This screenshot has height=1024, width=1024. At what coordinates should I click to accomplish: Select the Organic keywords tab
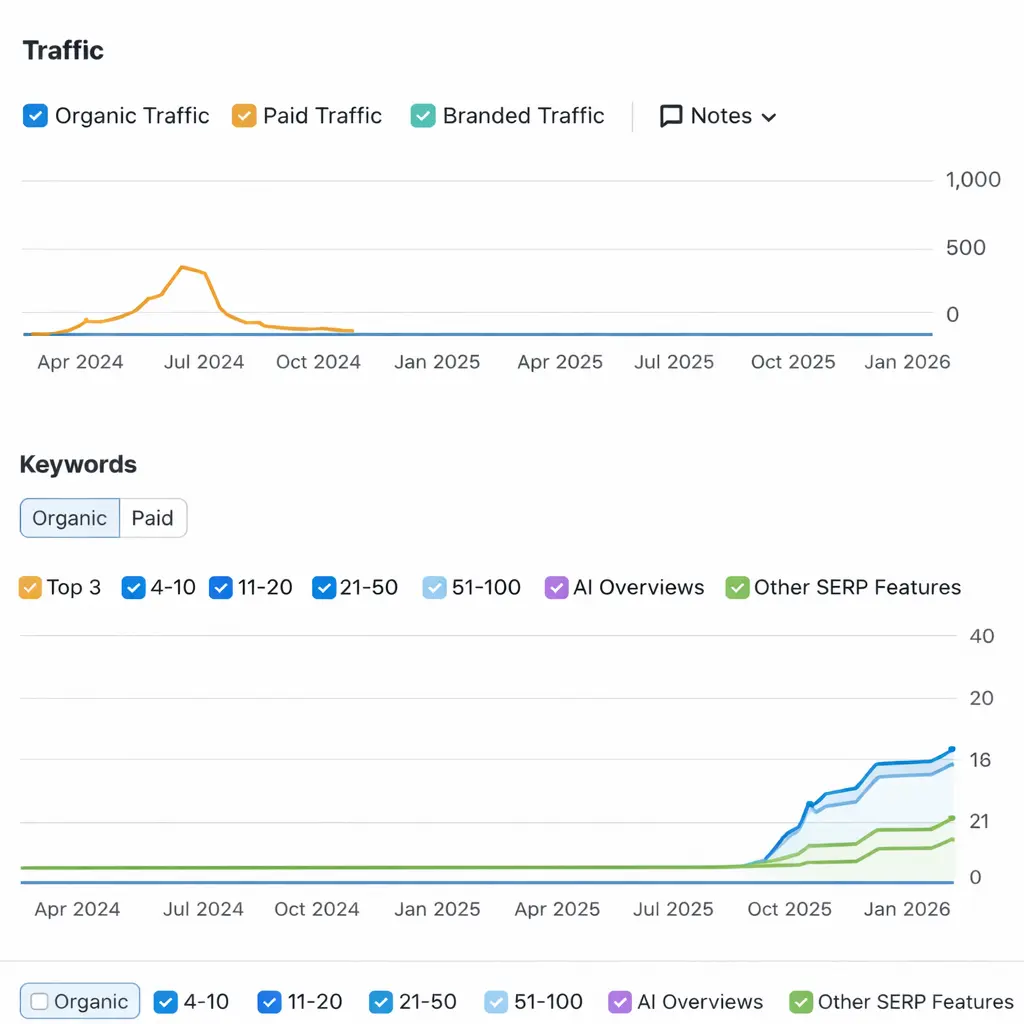pos(70,518)
